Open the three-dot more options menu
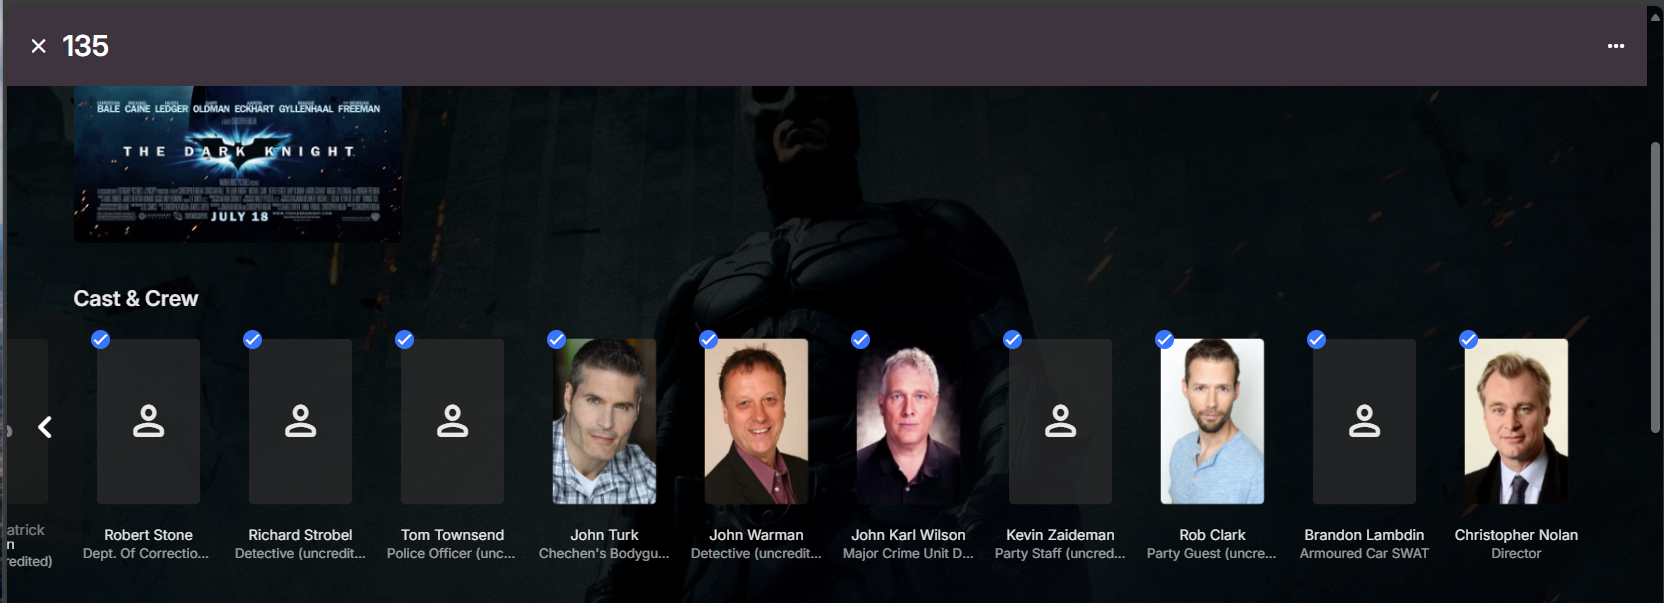Screen dimensions: 1664x603 point(1616,46)
